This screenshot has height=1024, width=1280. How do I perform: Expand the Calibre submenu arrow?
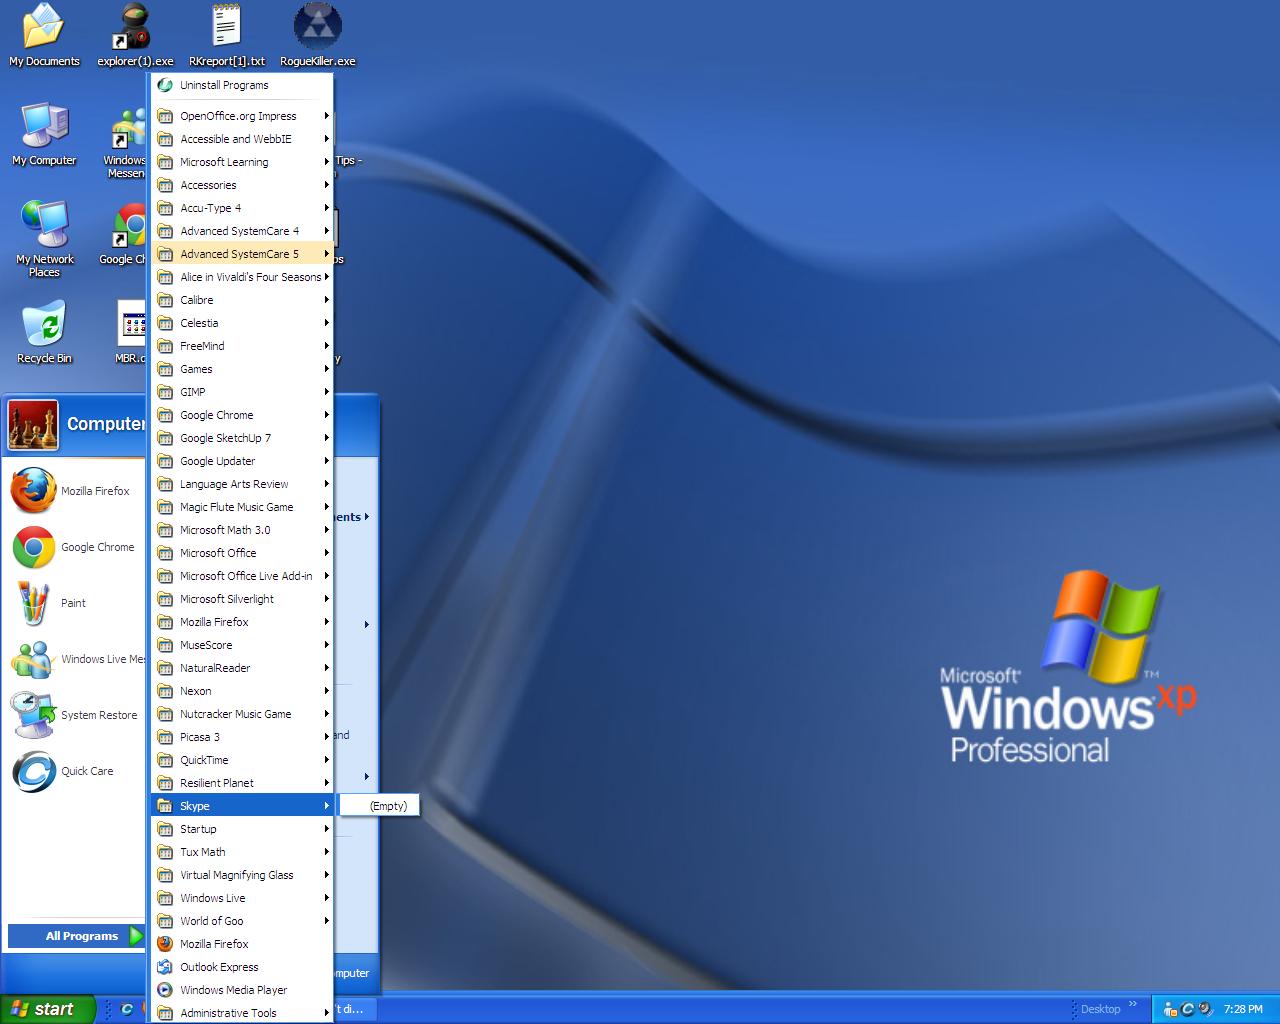(326, 300)
